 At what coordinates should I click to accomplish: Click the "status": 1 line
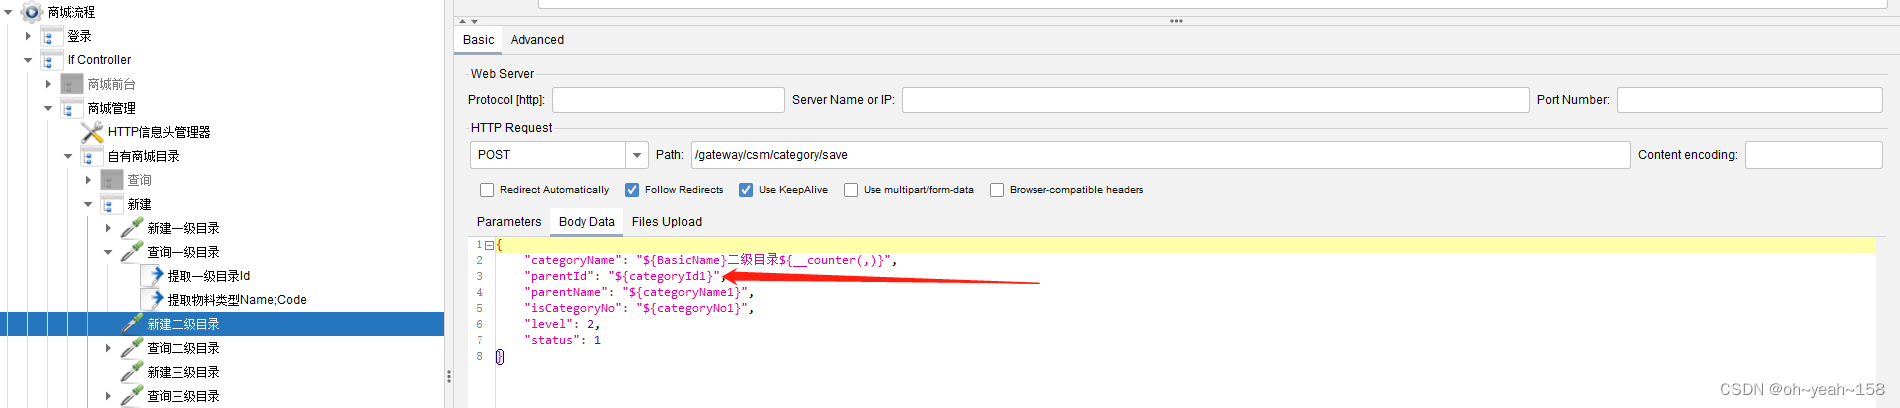coord(562,340)
